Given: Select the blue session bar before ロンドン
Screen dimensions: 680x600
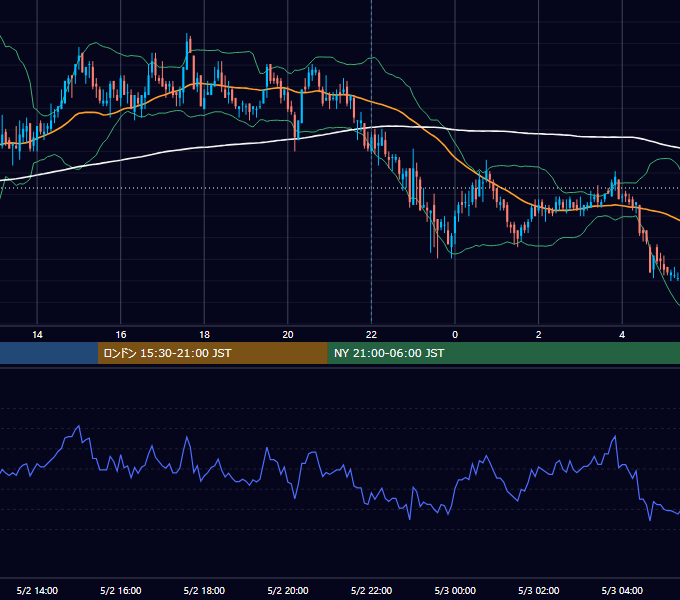Looking at the screenshot, I should tap(49, 353).
